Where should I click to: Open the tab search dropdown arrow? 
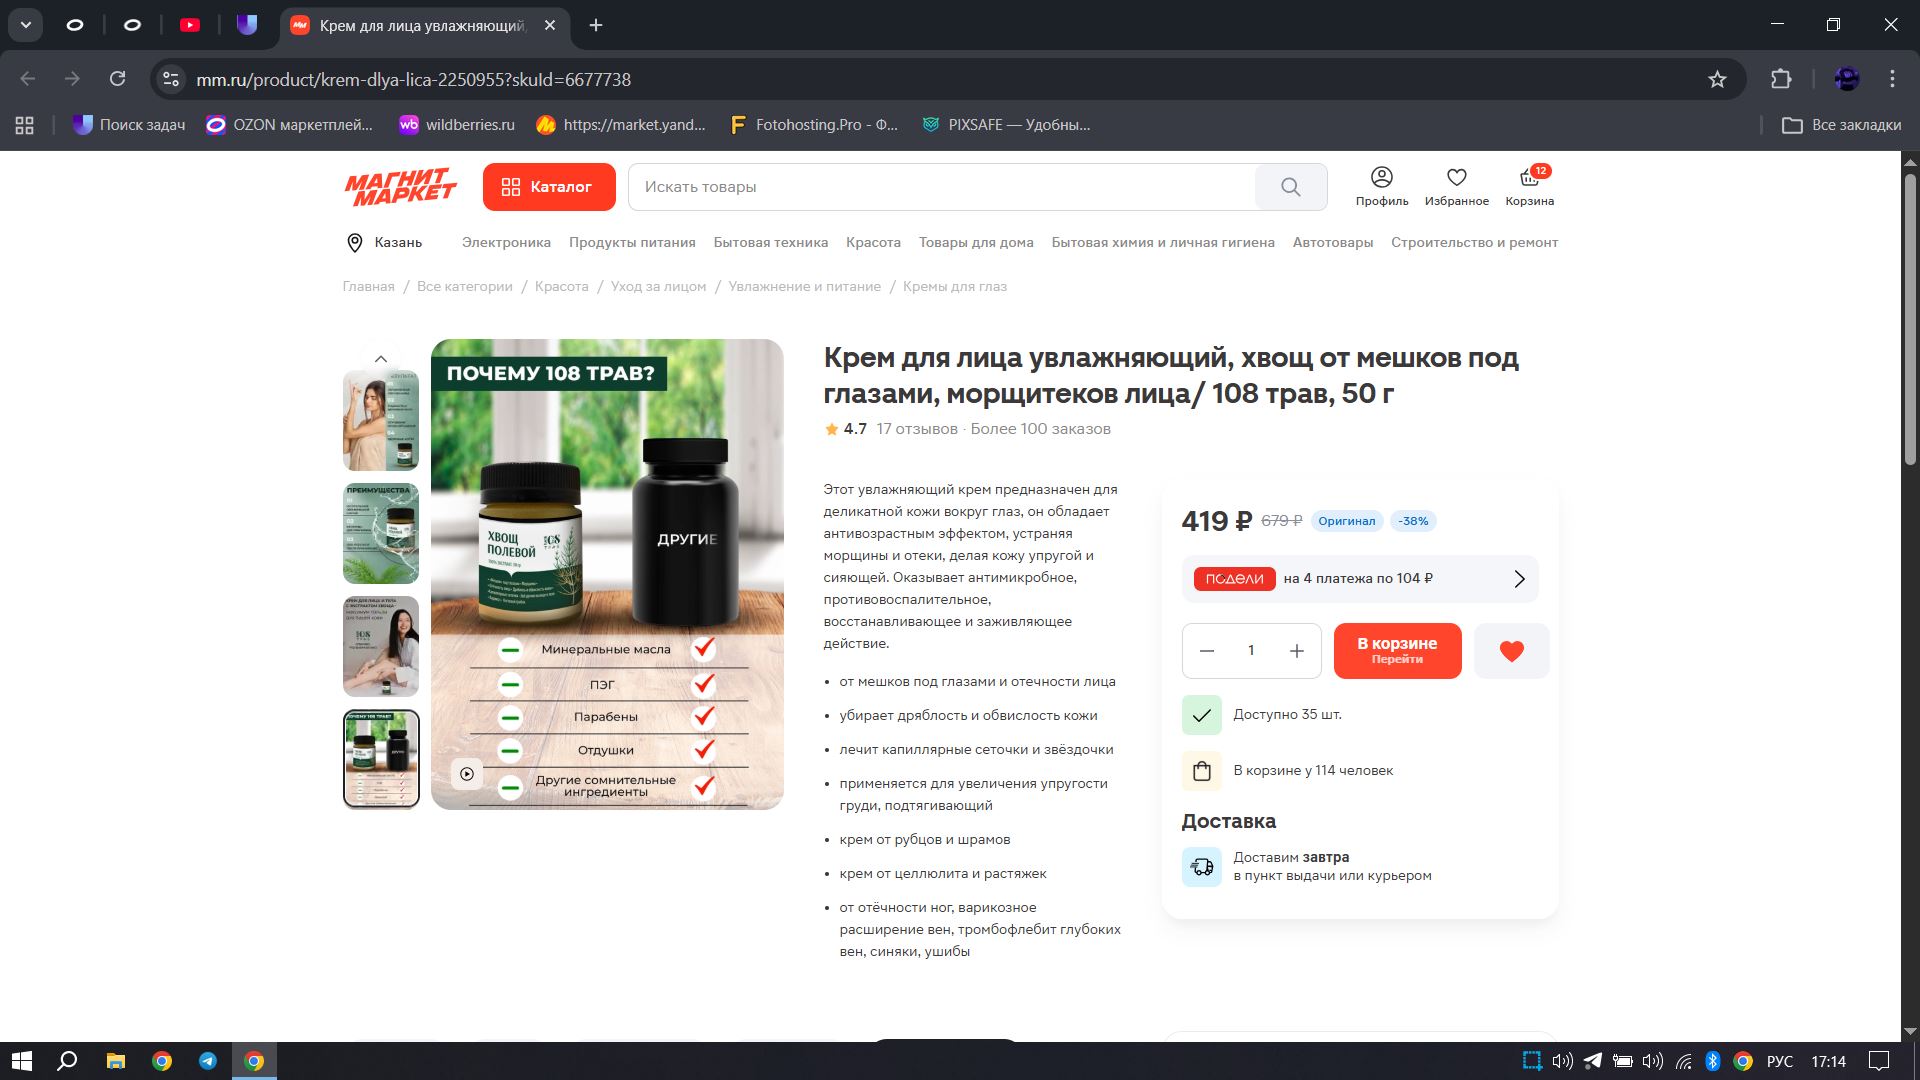(25, 25)
